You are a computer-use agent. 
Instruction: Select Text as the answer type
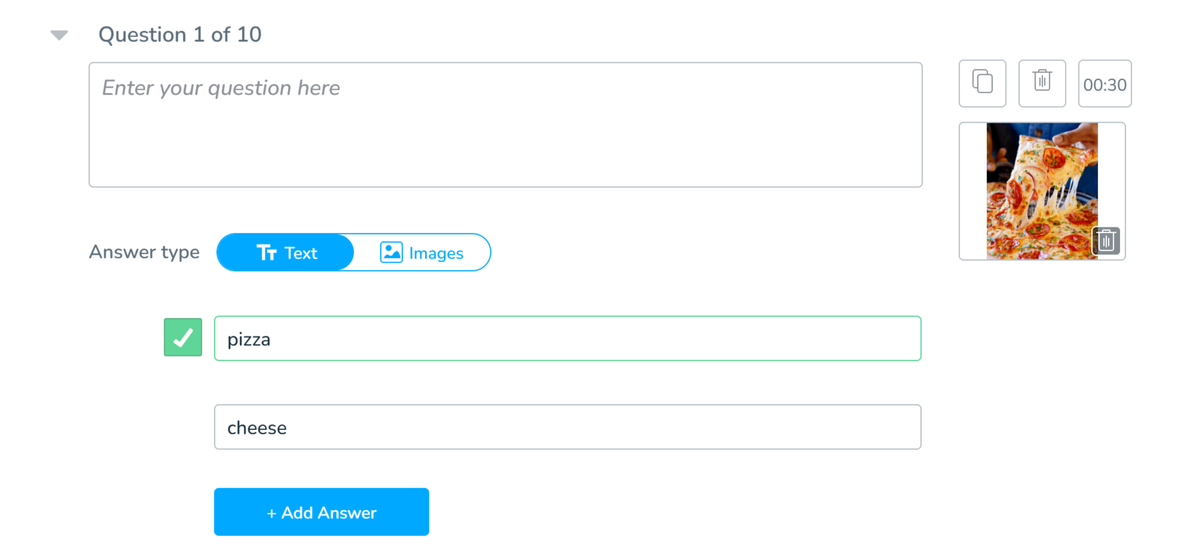tap(286, 253)
